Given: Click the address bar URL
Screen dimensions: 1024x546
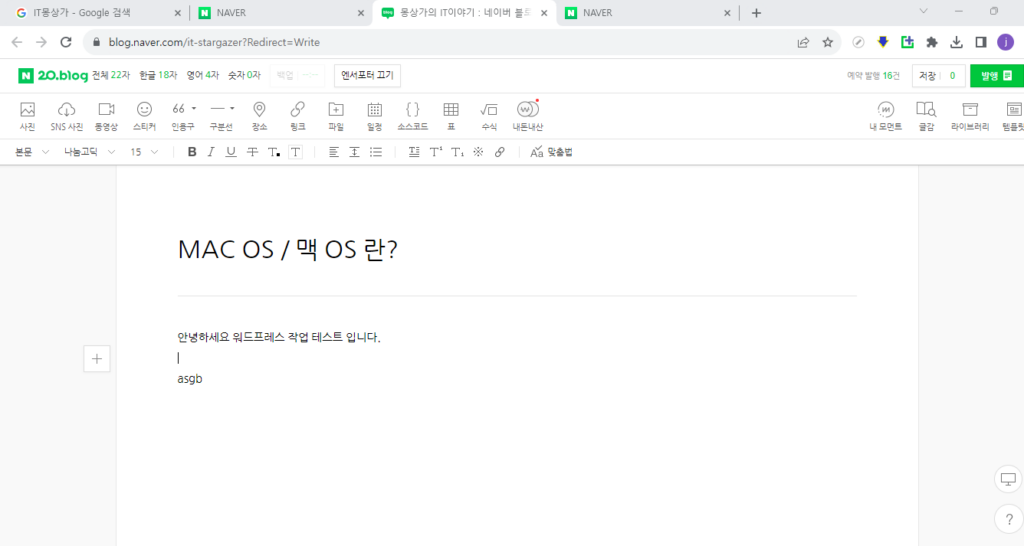Looking at the screenshot, I should click(x=214, y=42).
